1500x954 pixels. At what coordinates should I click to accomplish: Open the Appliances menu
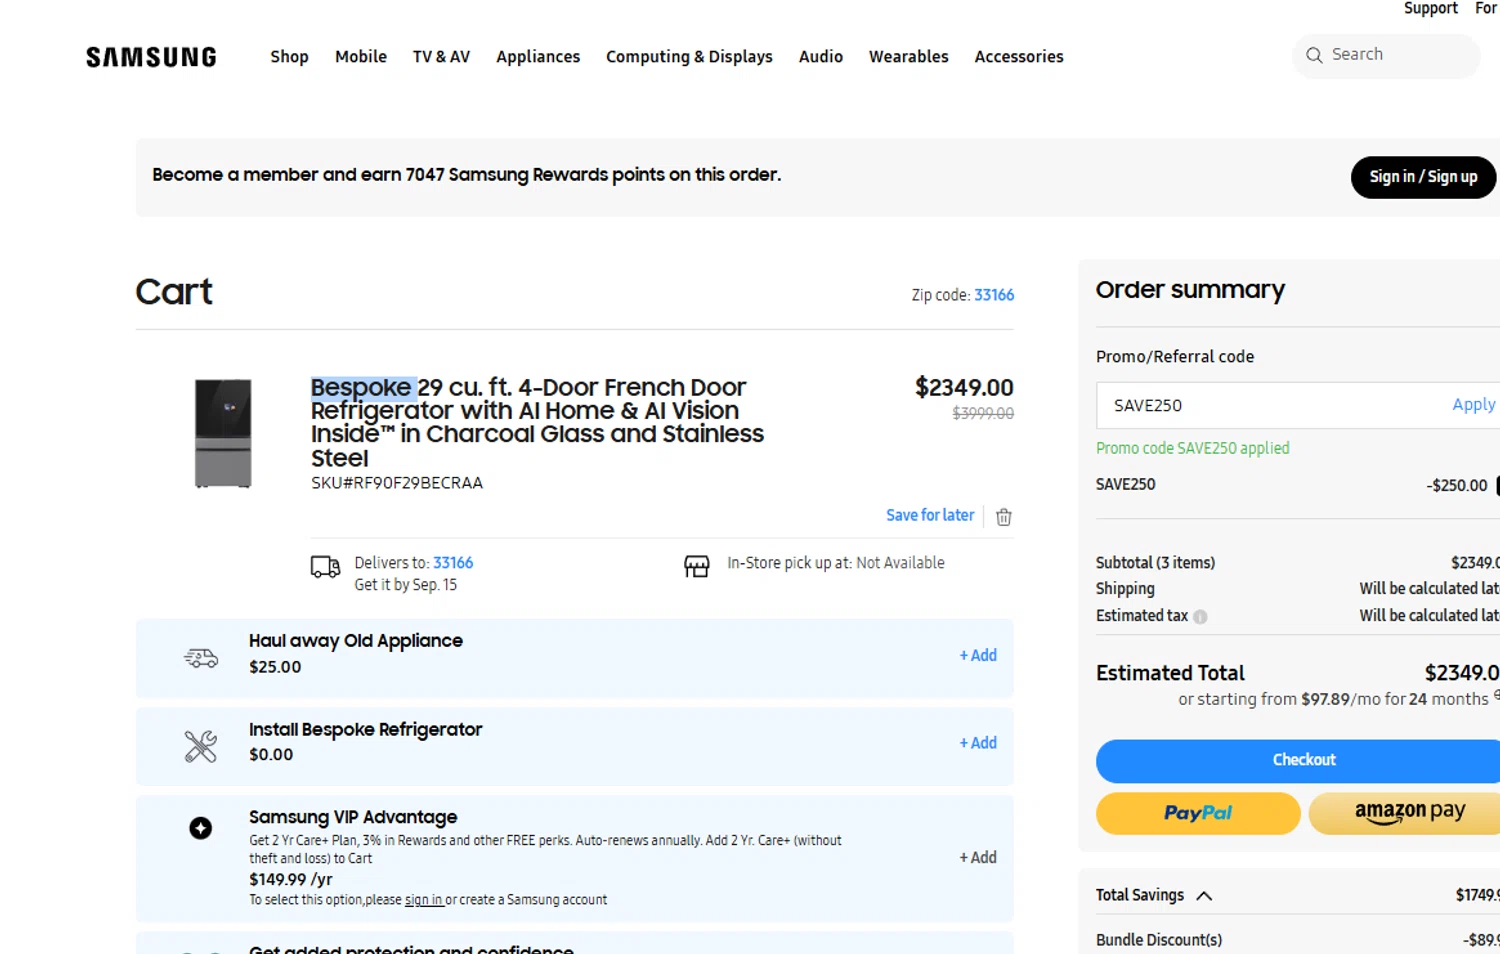tap(538, 57)
